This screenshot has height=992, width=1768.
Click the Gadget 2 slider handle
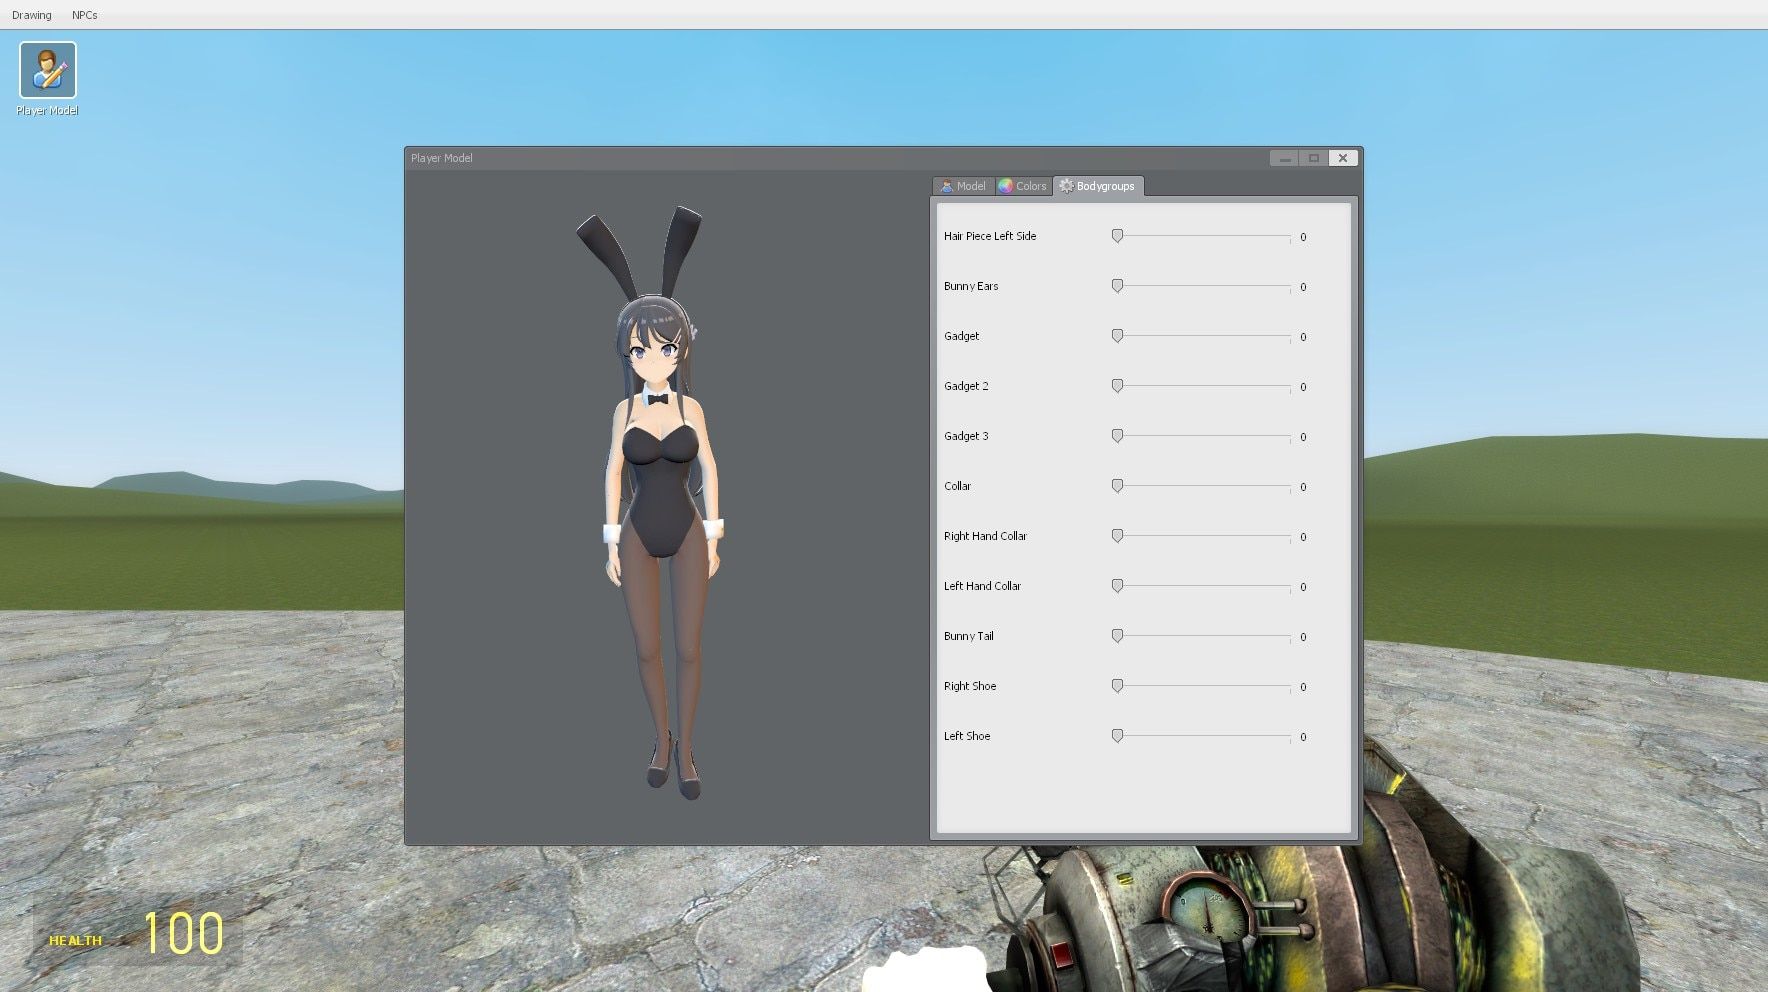tap(1117, 386)
